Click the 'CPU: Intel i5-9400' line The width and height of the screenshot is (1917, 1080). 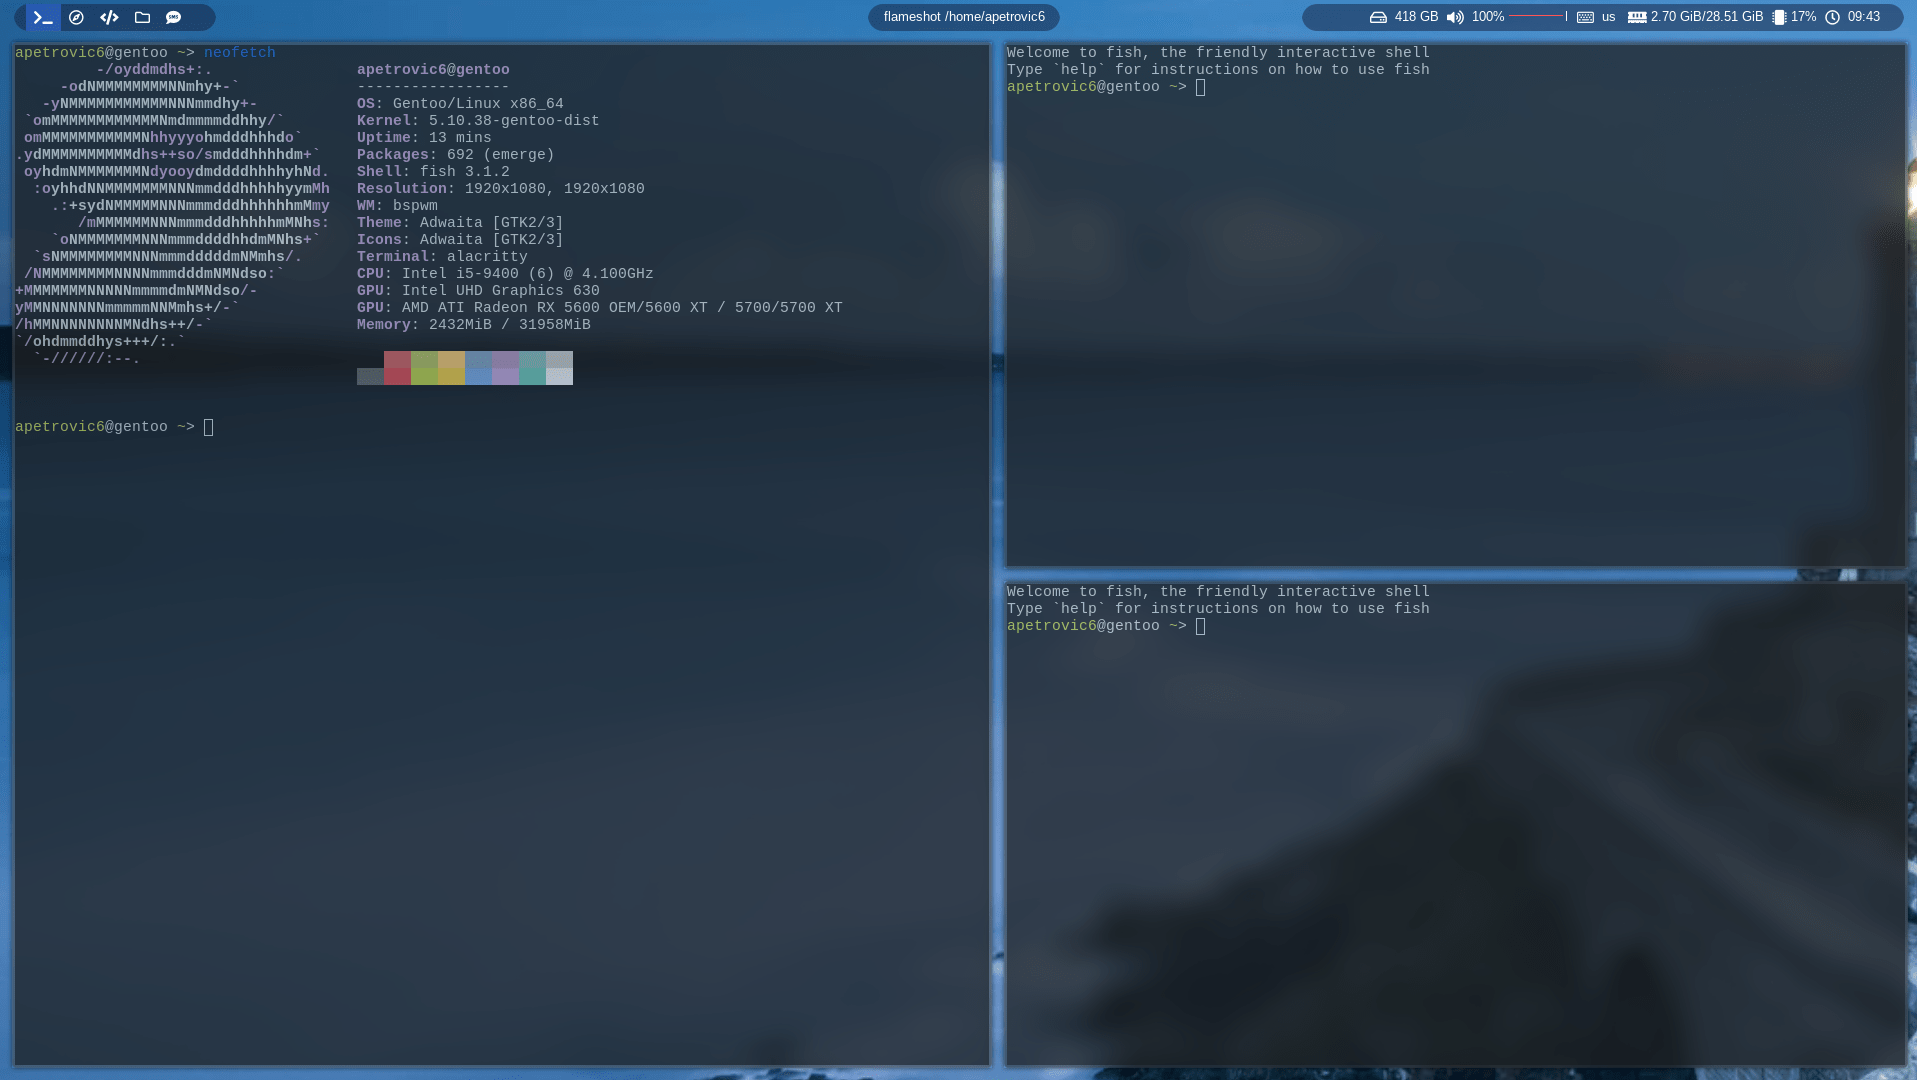[505, 274]
